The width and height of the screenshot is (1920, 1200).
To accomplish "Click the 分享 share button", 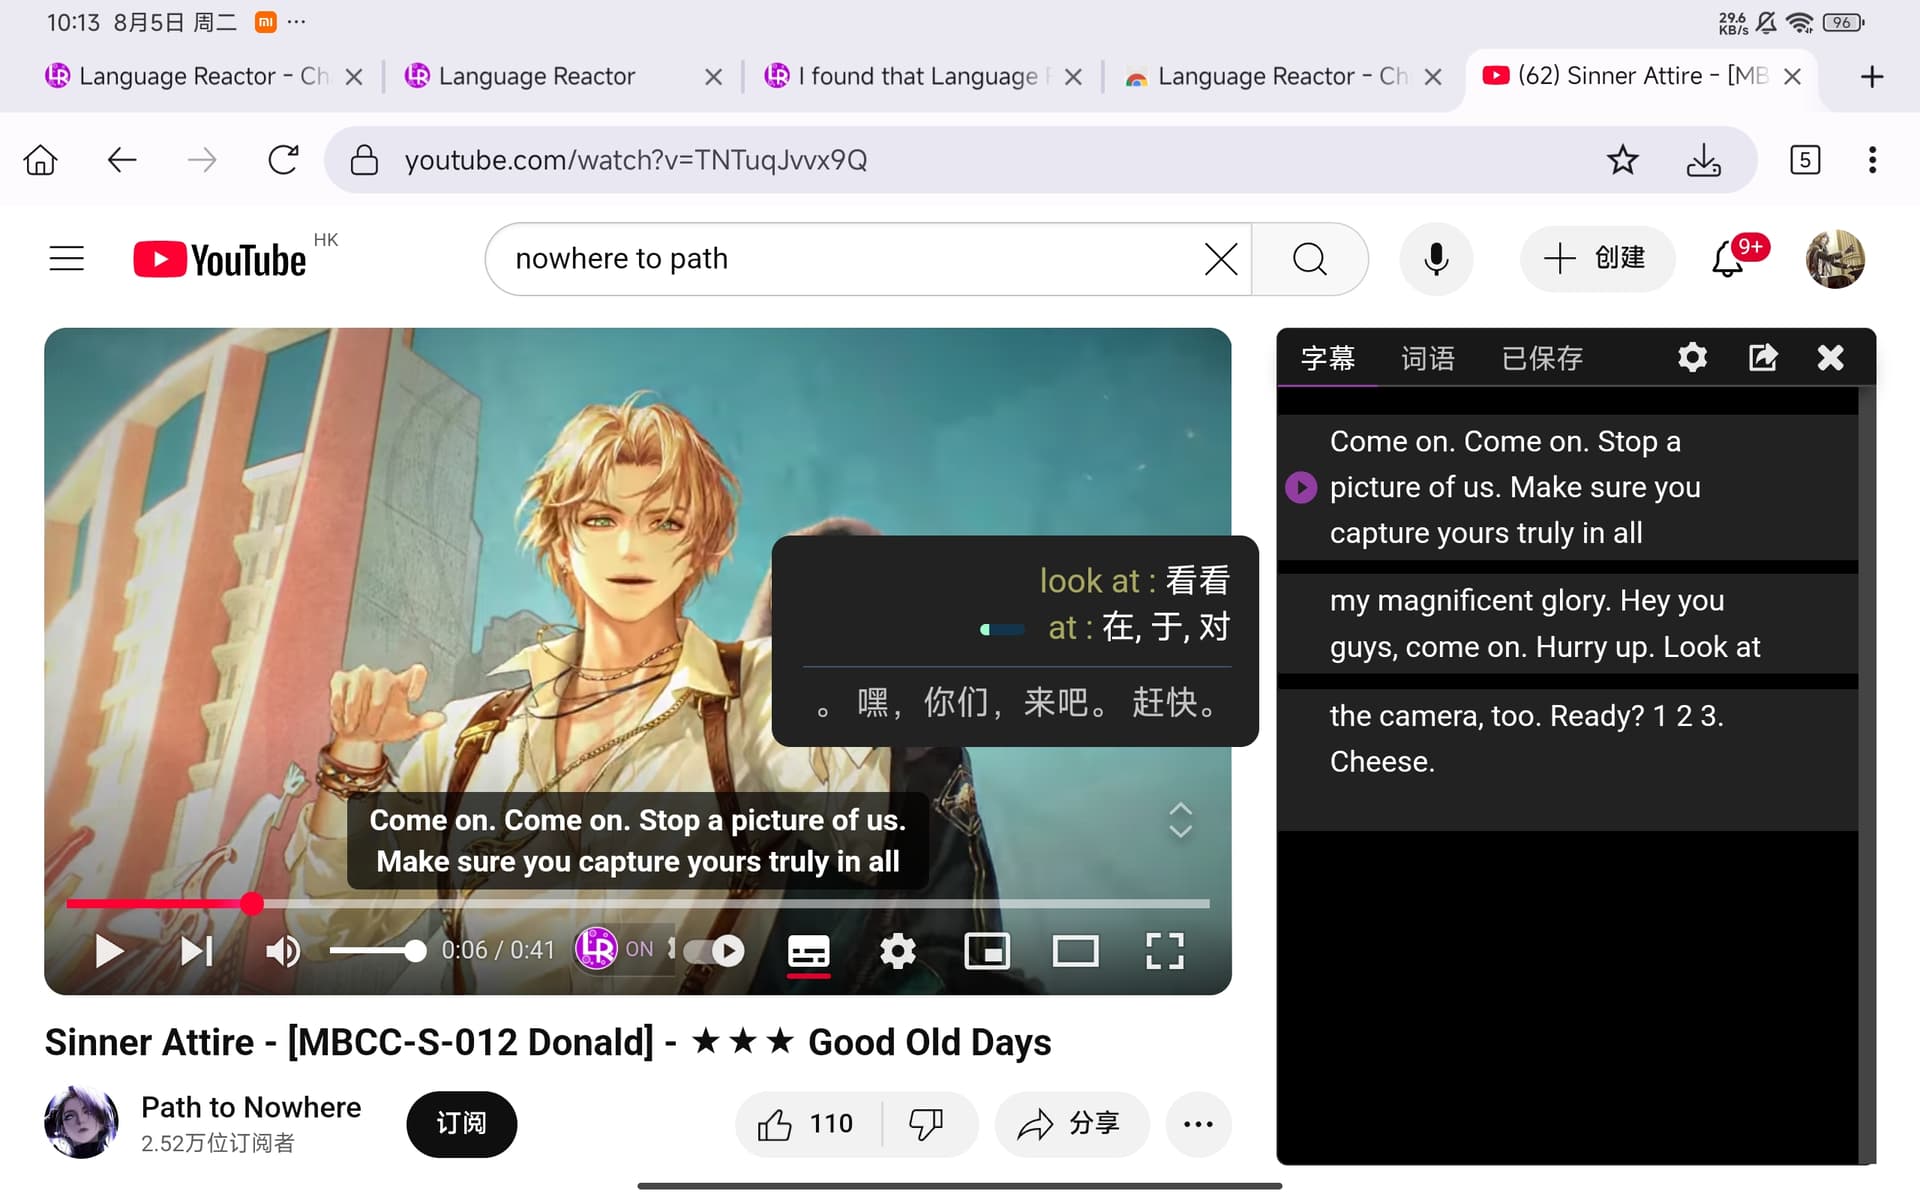I will tap(1071, 1124).
